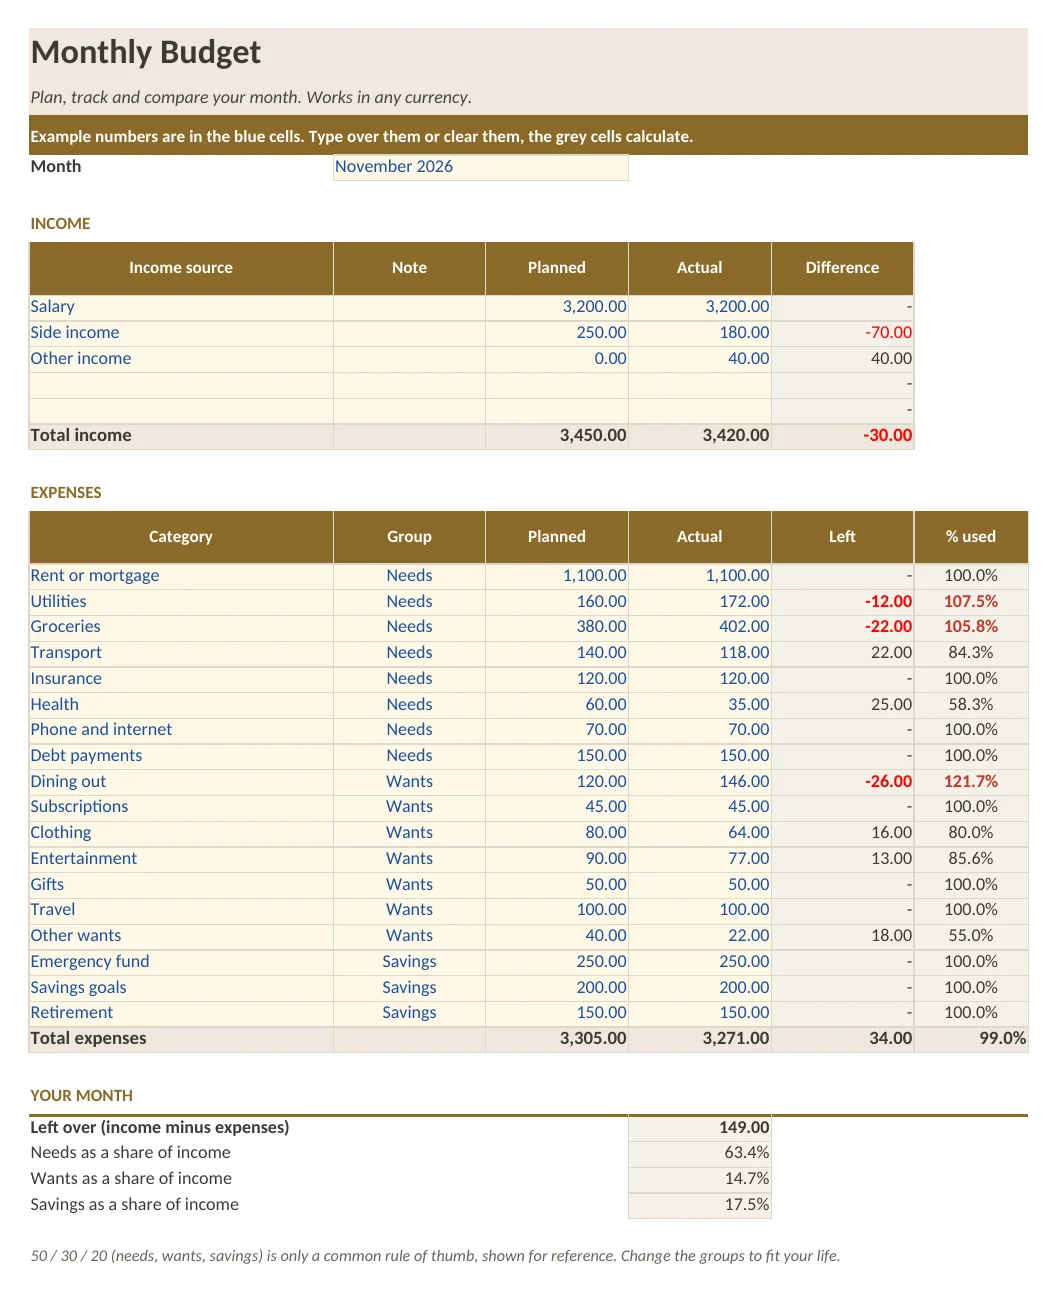Select the 121.7% used cell

coord(971,782)
